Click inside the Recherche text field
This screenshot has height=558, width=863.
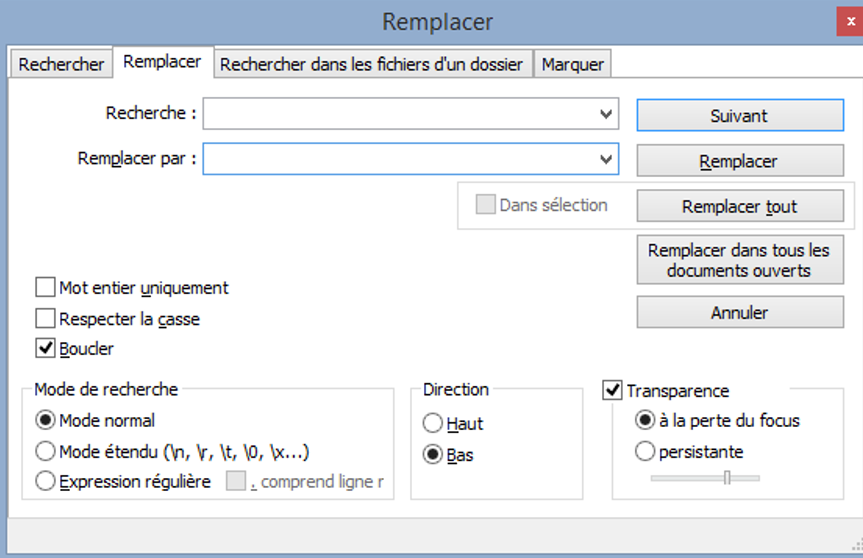coord(400,115)
